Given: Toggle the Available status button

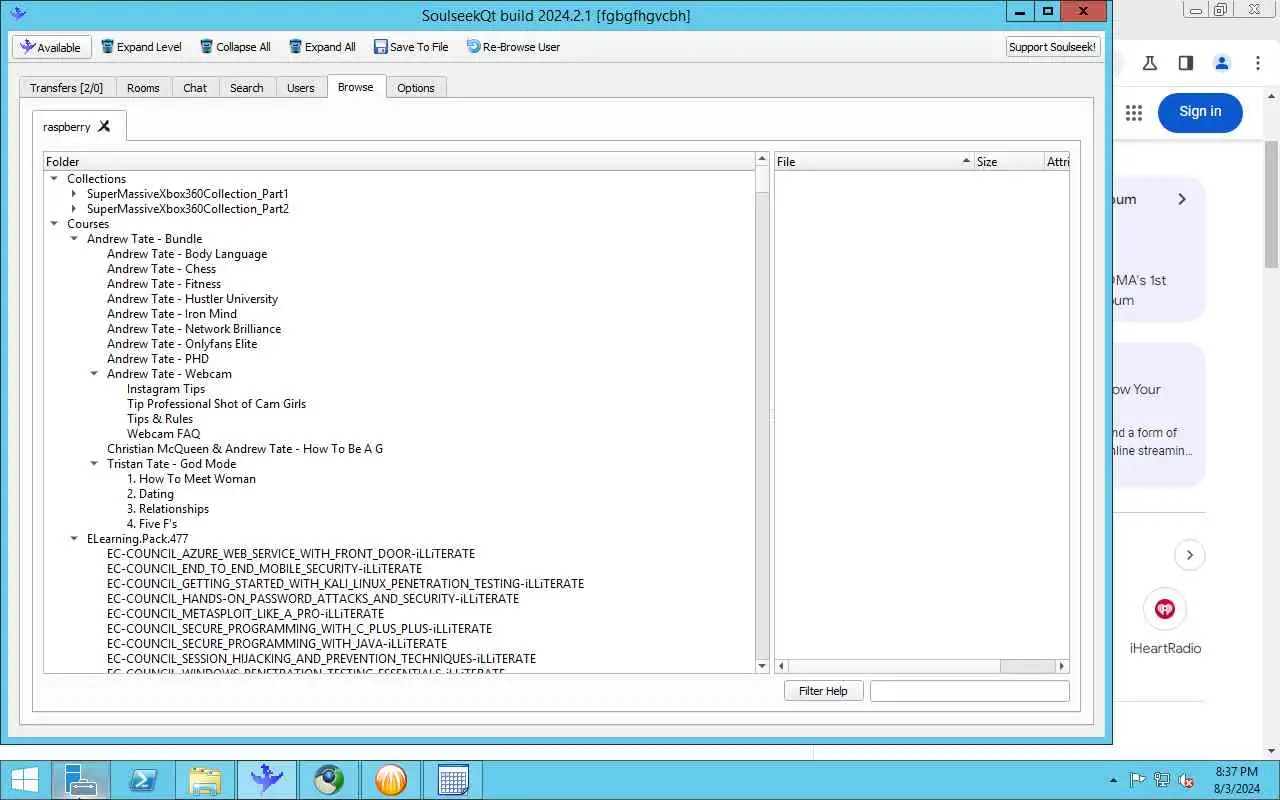Looking at the screenshot, I should click(52, 47).
